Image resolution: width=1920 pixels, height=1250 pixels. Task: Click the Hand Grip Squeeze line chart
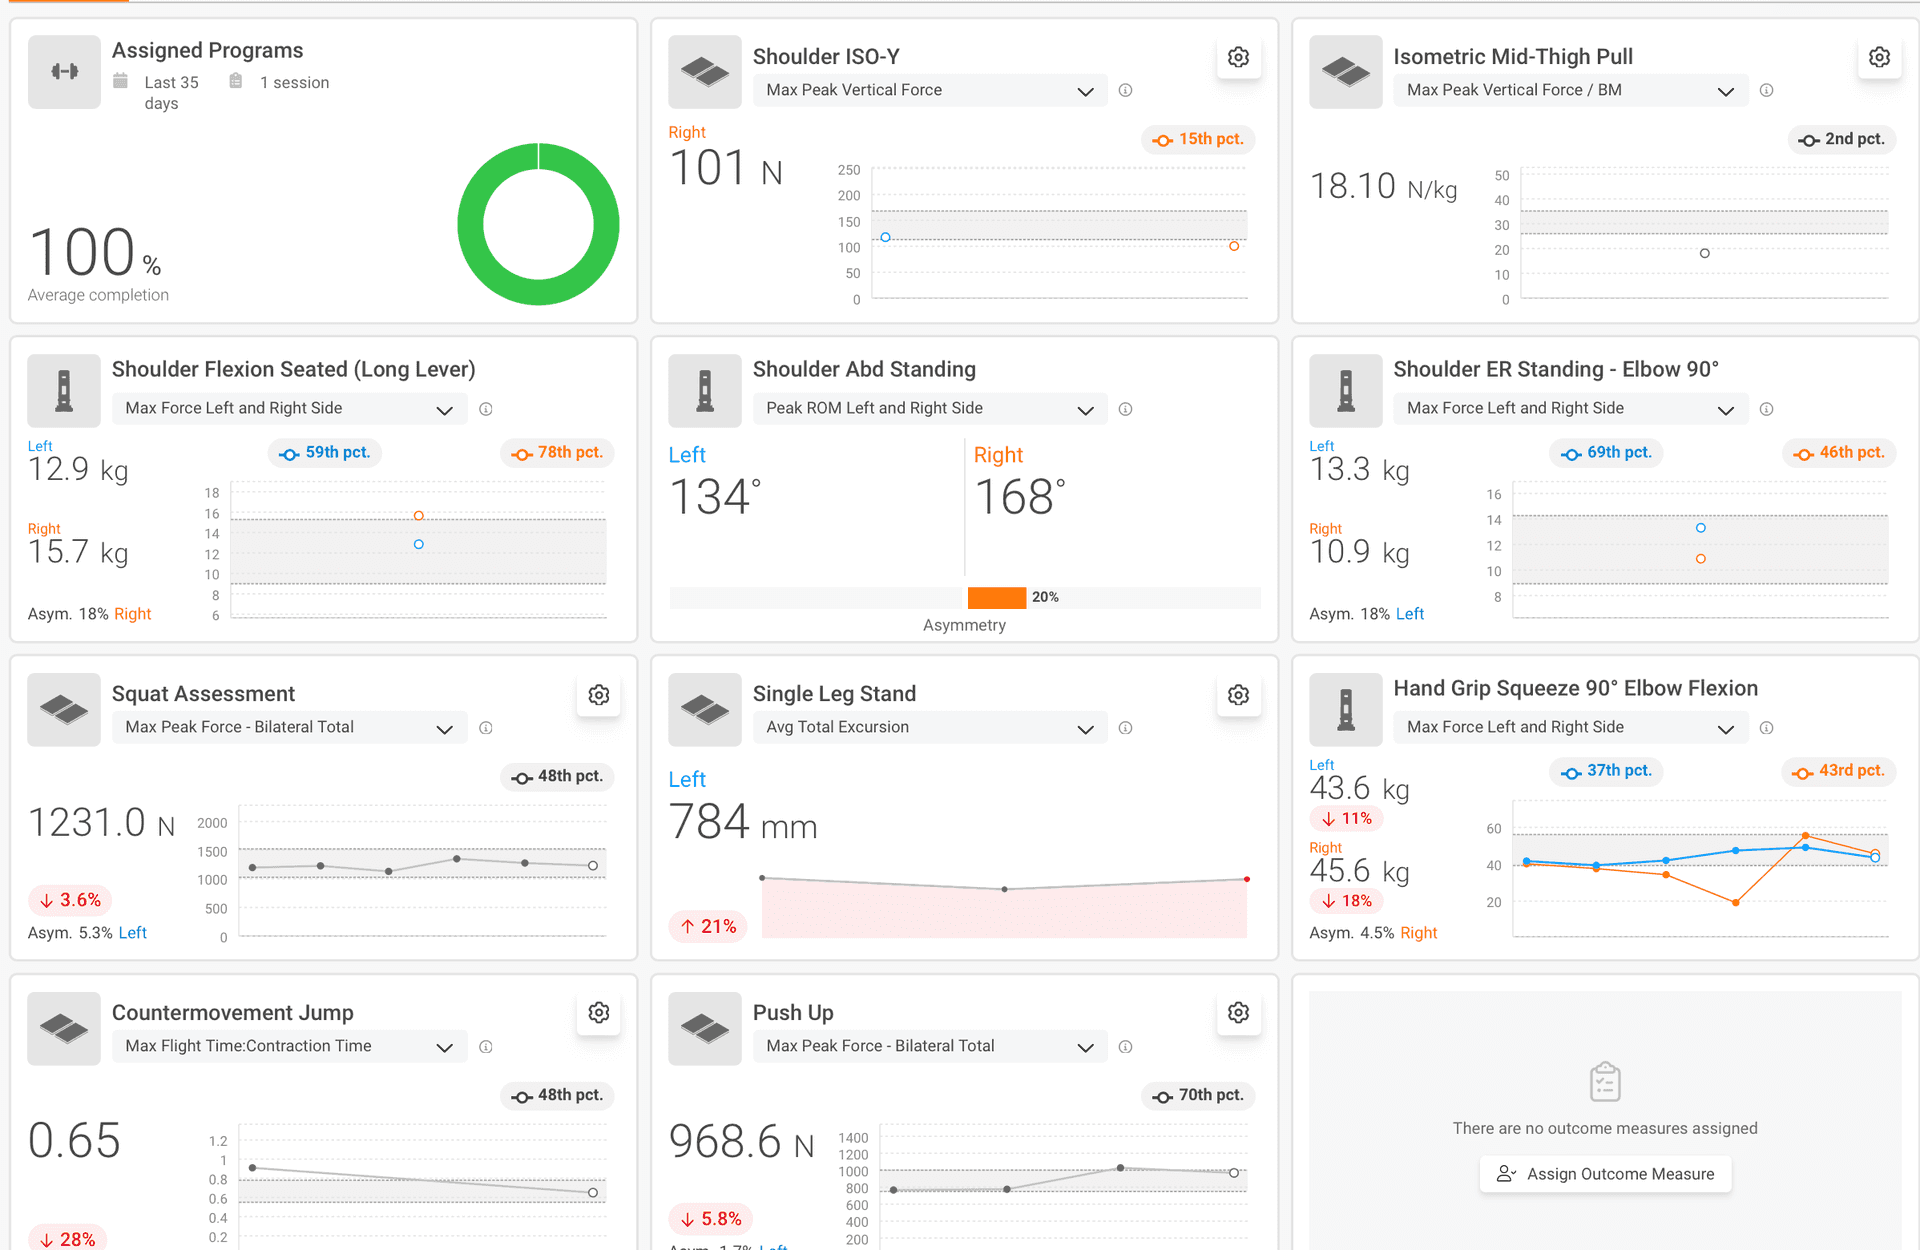[1700, 868]
